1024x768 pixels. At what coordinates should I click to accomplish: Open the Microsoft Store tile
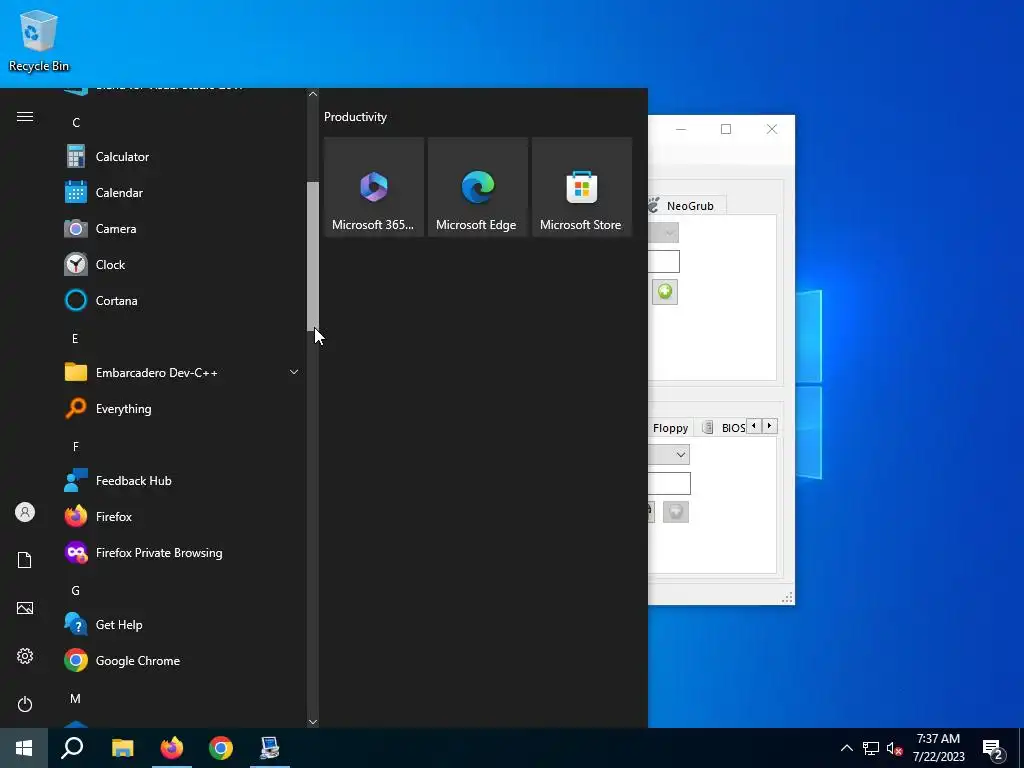click(582, 187)
